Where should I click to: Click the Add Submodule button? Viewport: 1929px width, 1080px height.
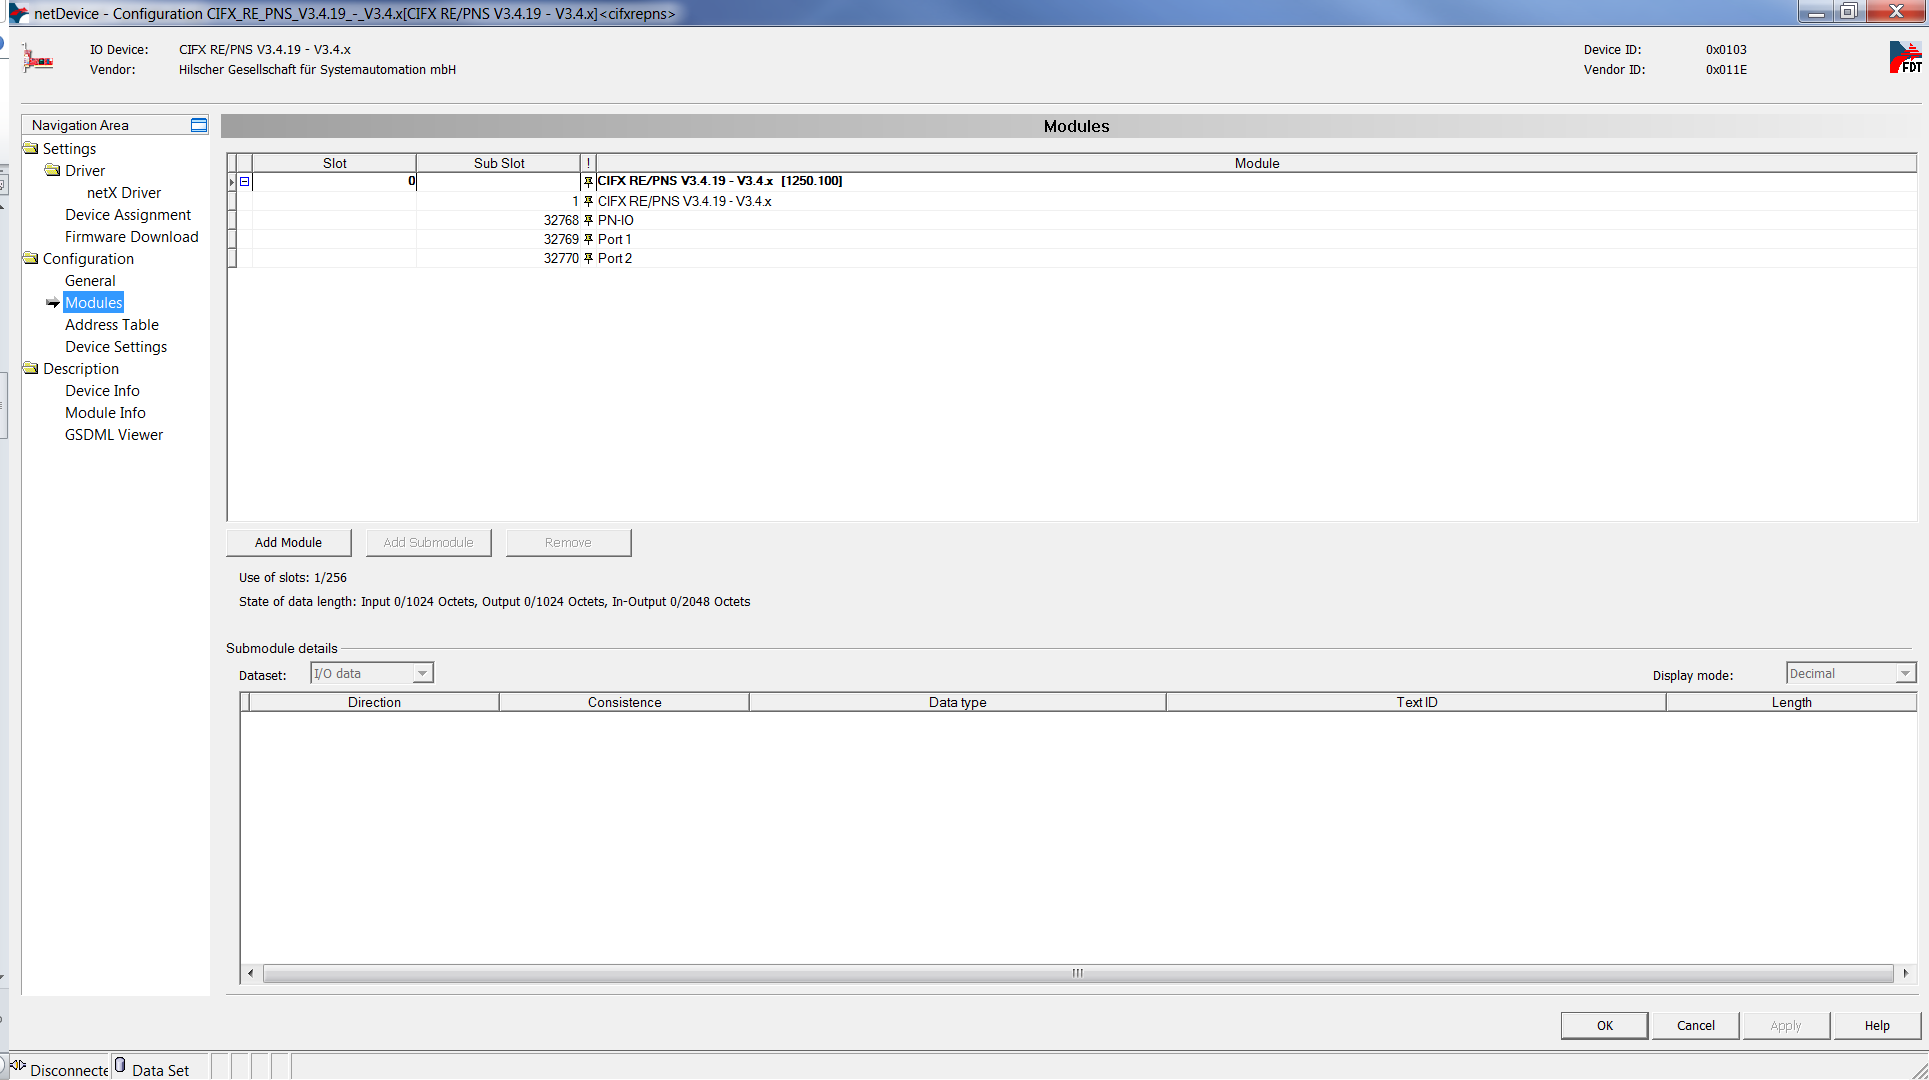point(428,542)
